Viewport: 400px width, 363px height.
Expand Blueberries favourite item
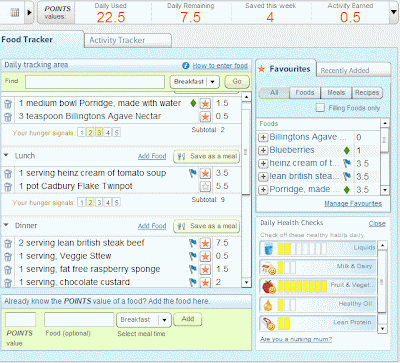[x=263, y=150]
